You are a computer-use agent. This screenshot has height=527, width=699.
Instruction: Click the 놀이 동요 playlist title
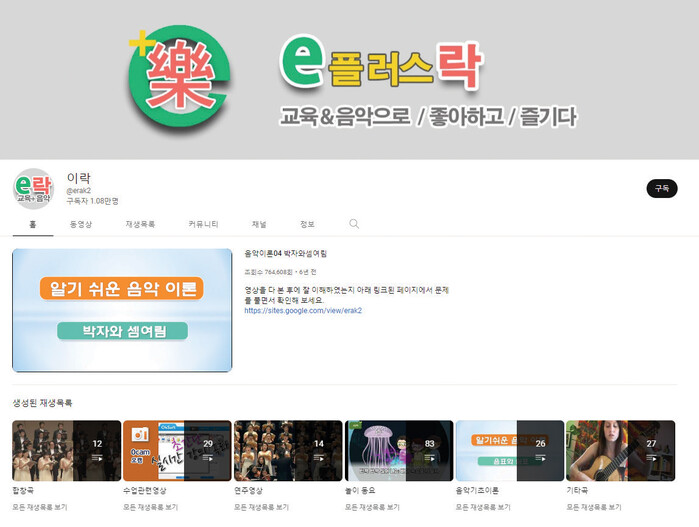(360, 490)
